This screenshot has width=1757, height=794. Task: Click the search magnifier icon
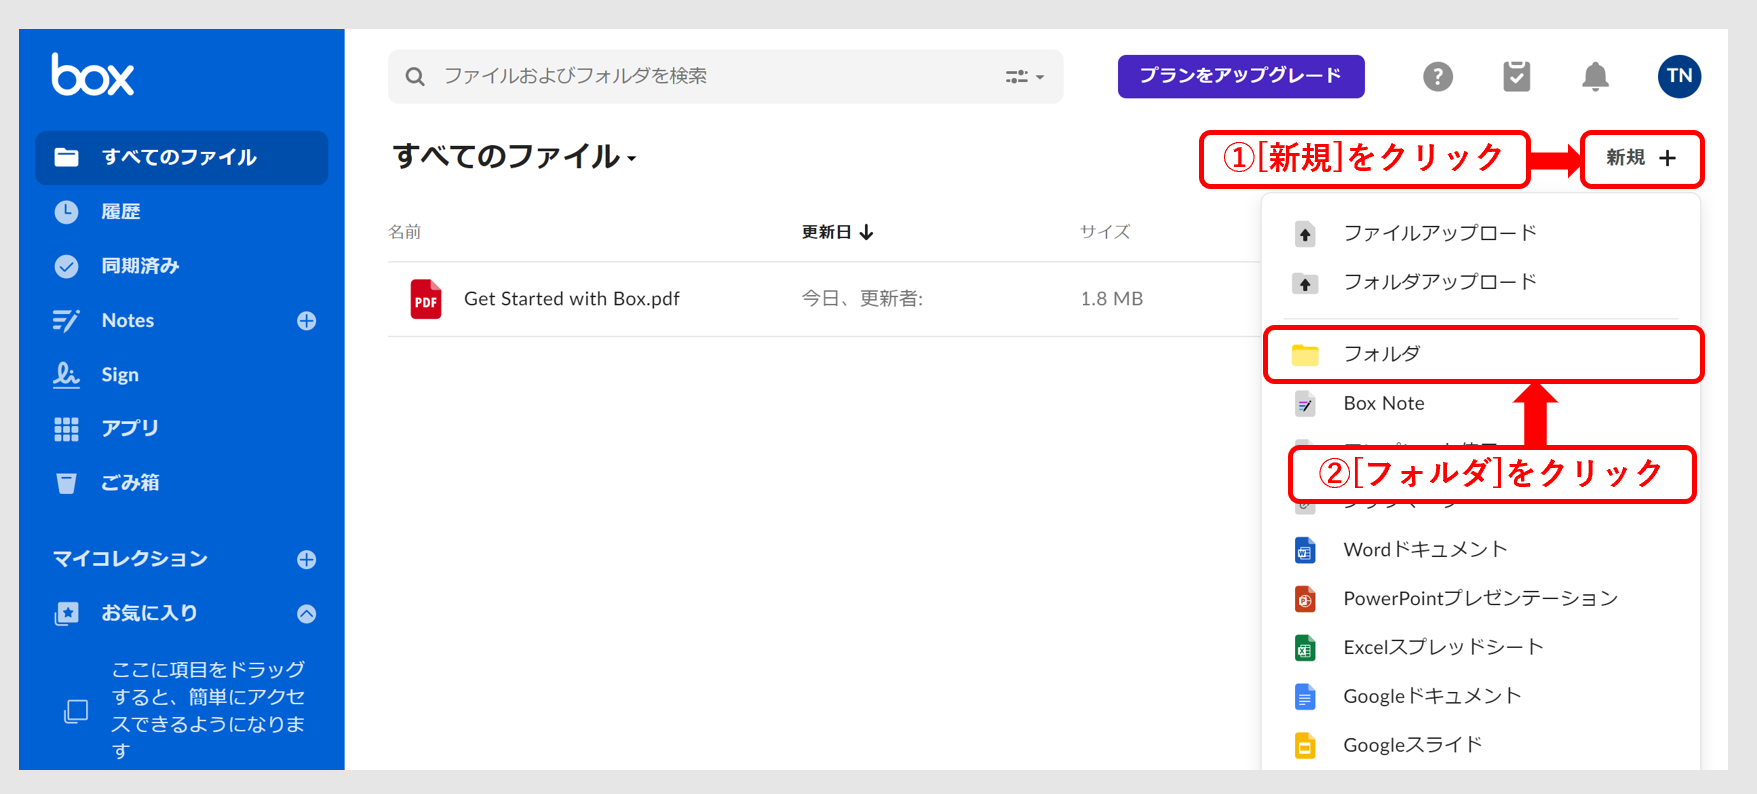[x=415, y=76]
